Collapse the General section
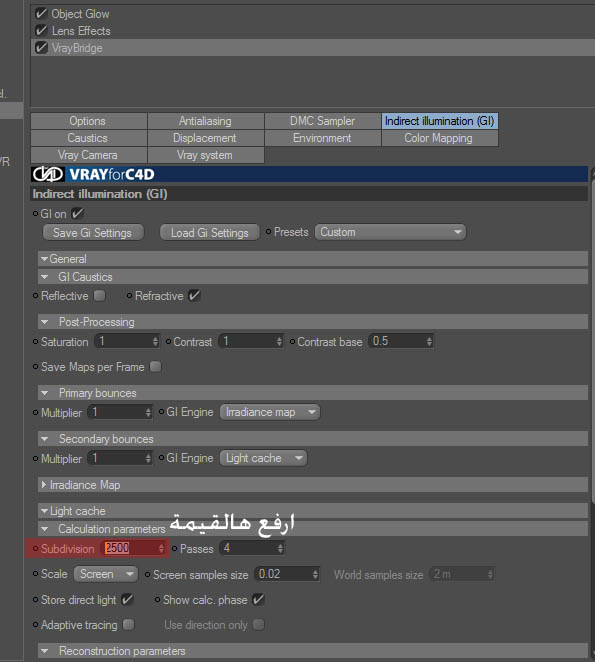The width and height of the screenshot is (595, 662). [44, 258]
